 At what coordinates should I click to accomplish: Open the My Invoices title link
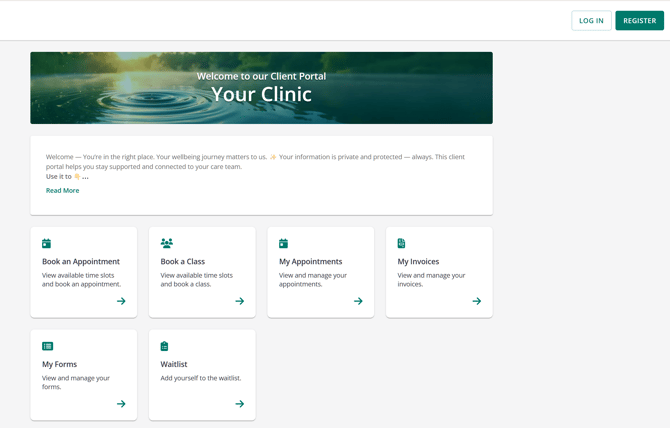click(418, 261)
